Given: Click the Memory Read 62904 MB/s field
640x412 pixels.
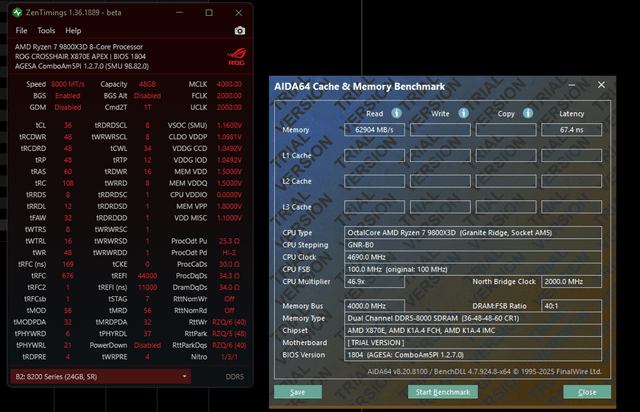Looking at the screenshot, I should pos(374,130).
